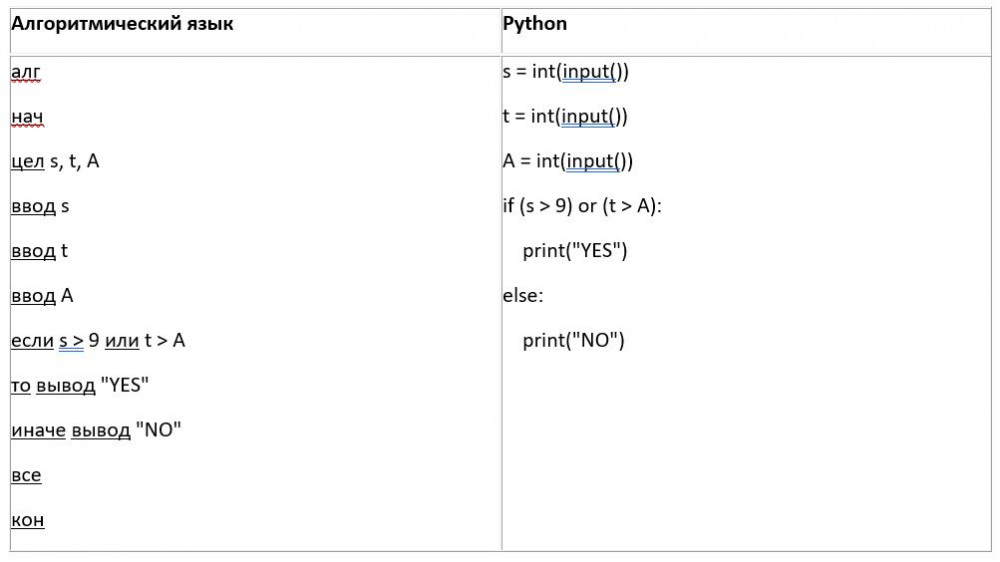1000x562 pixels.
Task: Select the Python line "t = int(input())"
Action: [x=565, y=117]
